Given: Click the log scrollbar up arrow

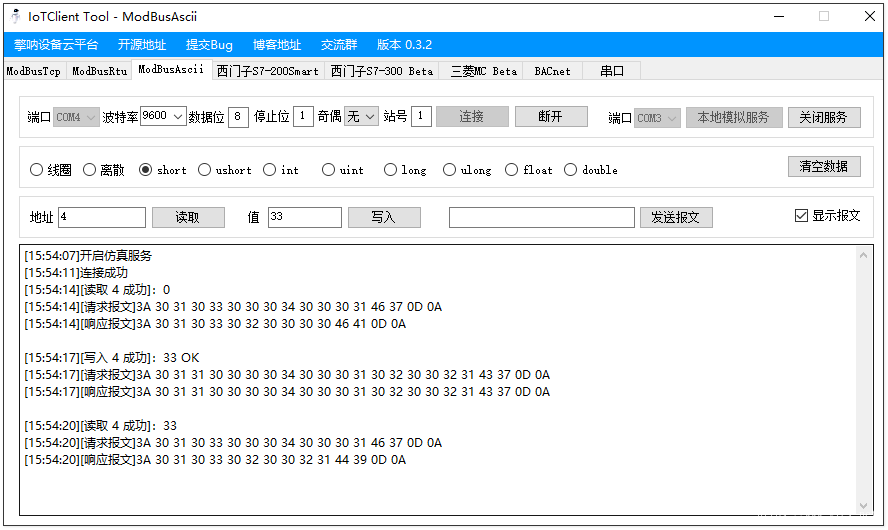Looking at the screenshot, I should (863, 255).
